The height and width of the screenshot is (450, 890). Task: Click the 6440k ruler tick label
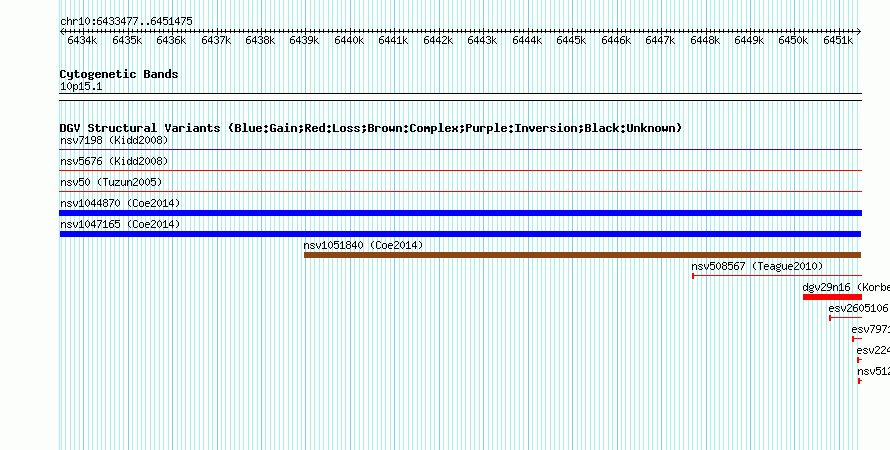349,40
